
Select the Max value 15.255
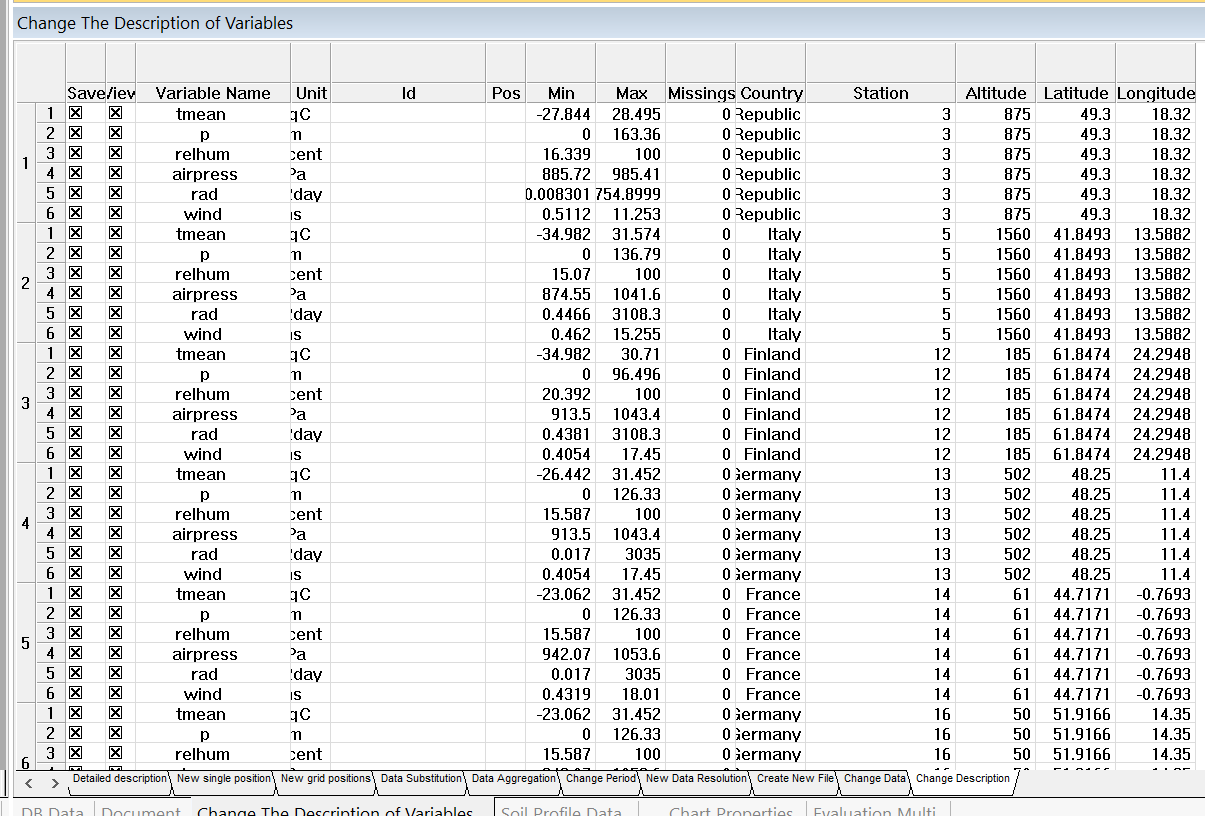click(x=636, y=334)
